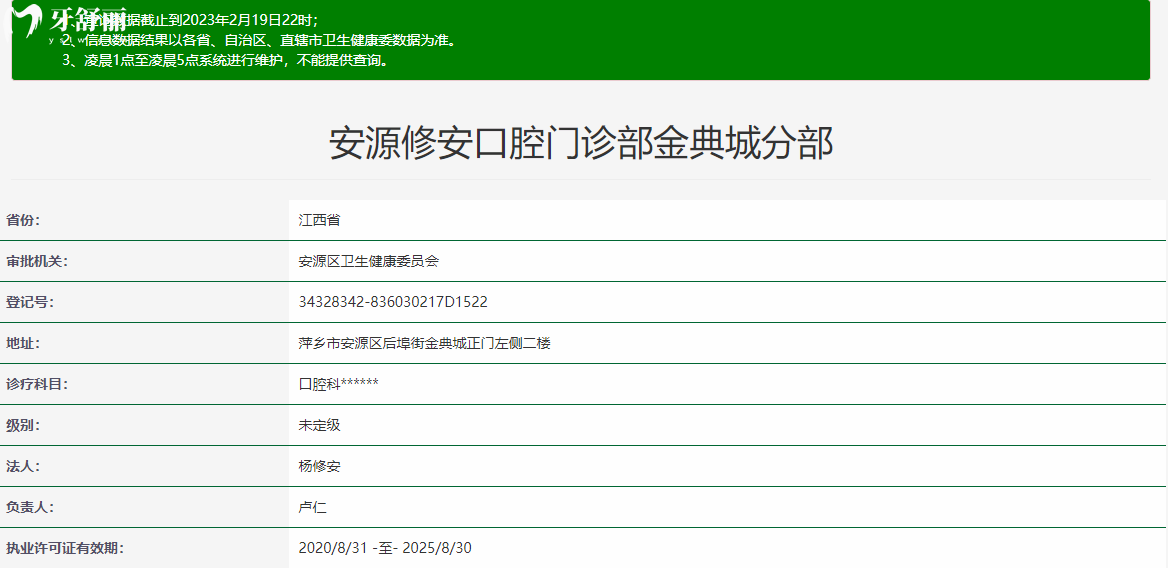The image size is (1168, 568).
Task: Select registration number 34328342-836030217D1522
Action: click(x=393, y=302)
